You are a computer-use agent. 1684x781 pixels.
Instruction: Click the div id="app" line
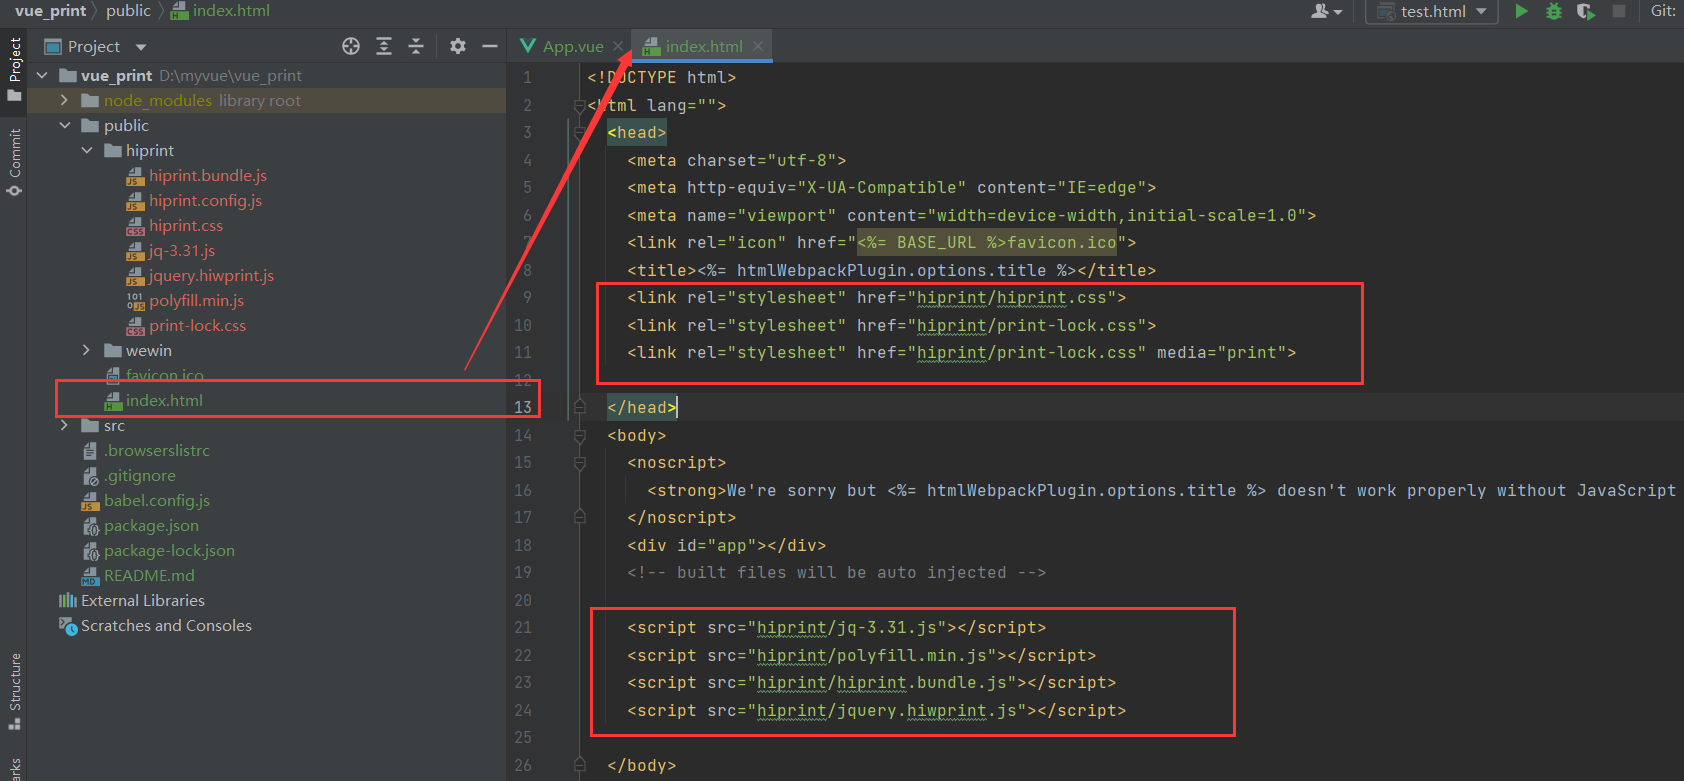[726, 546]
